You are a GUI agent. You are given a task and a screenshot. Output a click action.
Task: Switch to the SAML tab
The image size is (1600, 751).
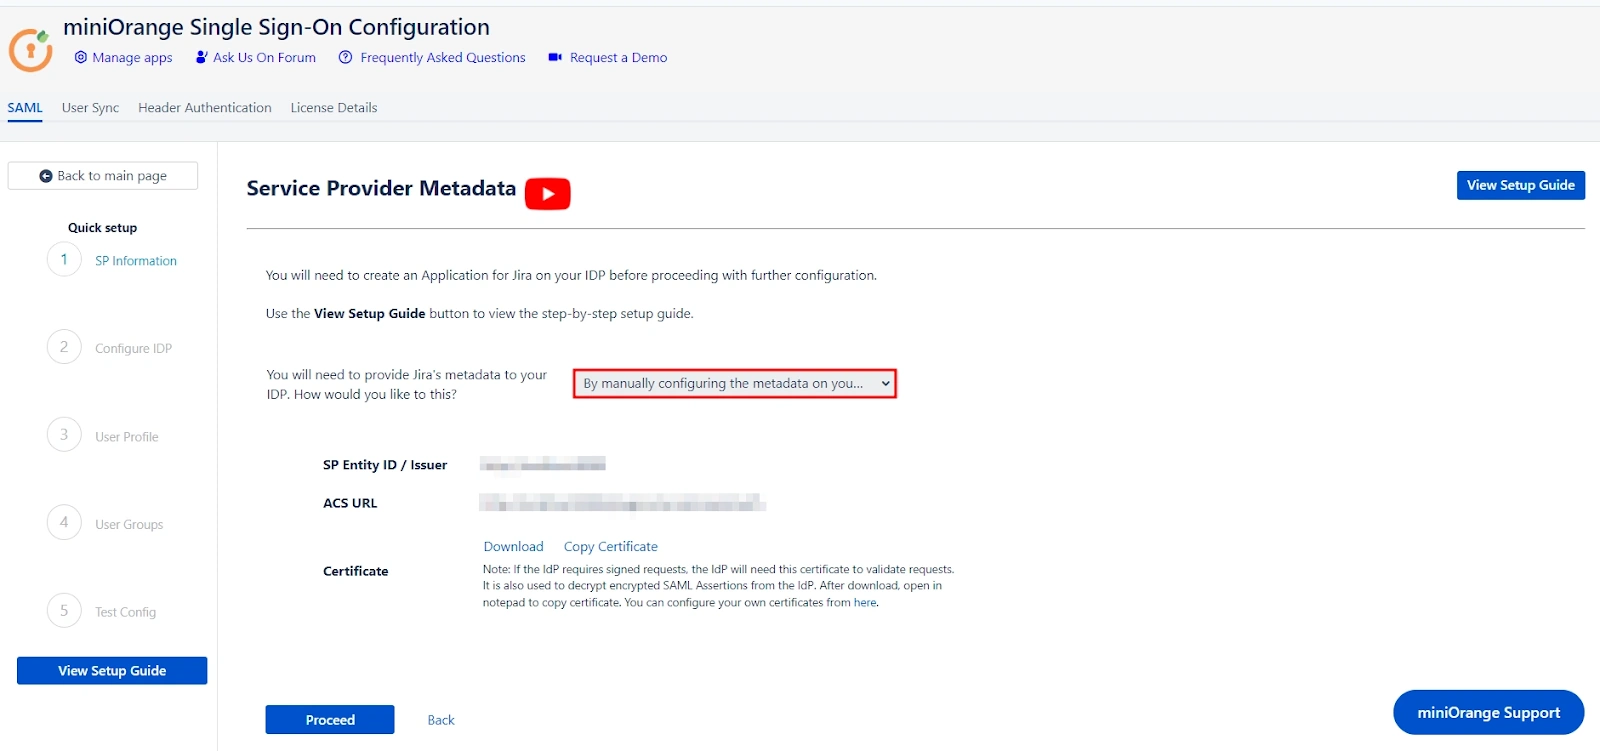[25, 108]
